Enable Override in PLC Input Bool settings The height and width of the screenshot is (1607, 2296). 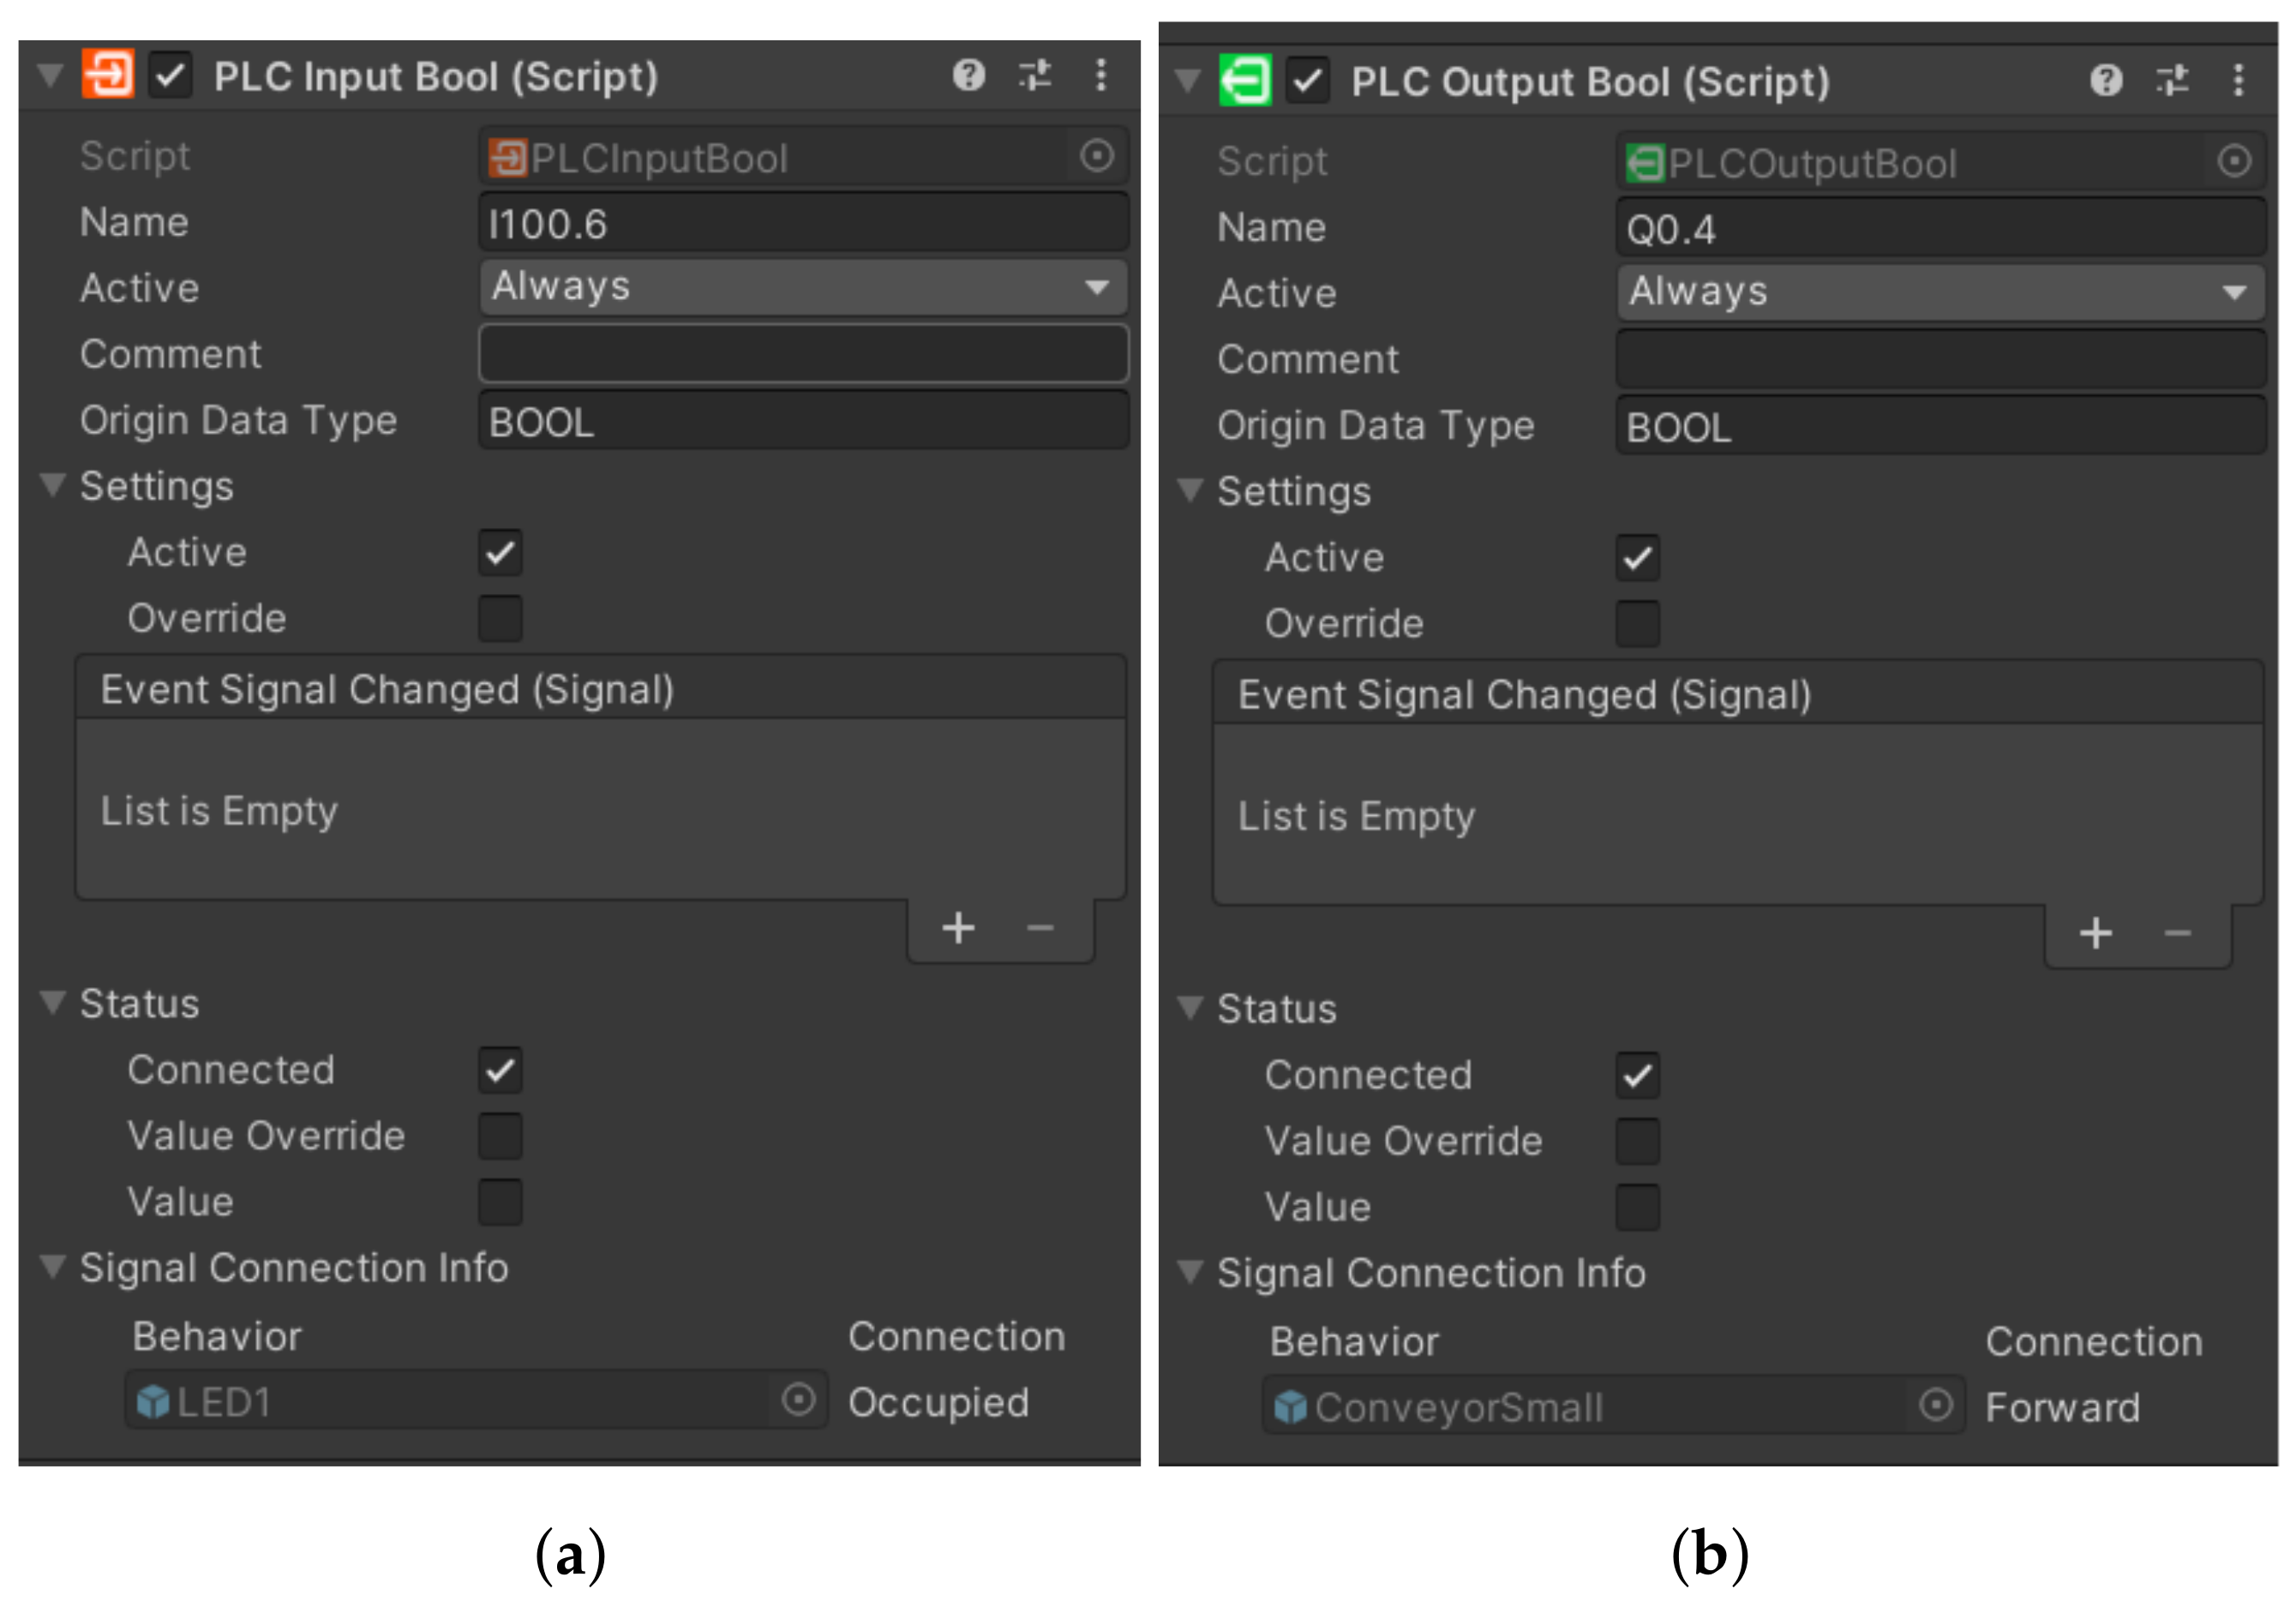coord(500,618)
